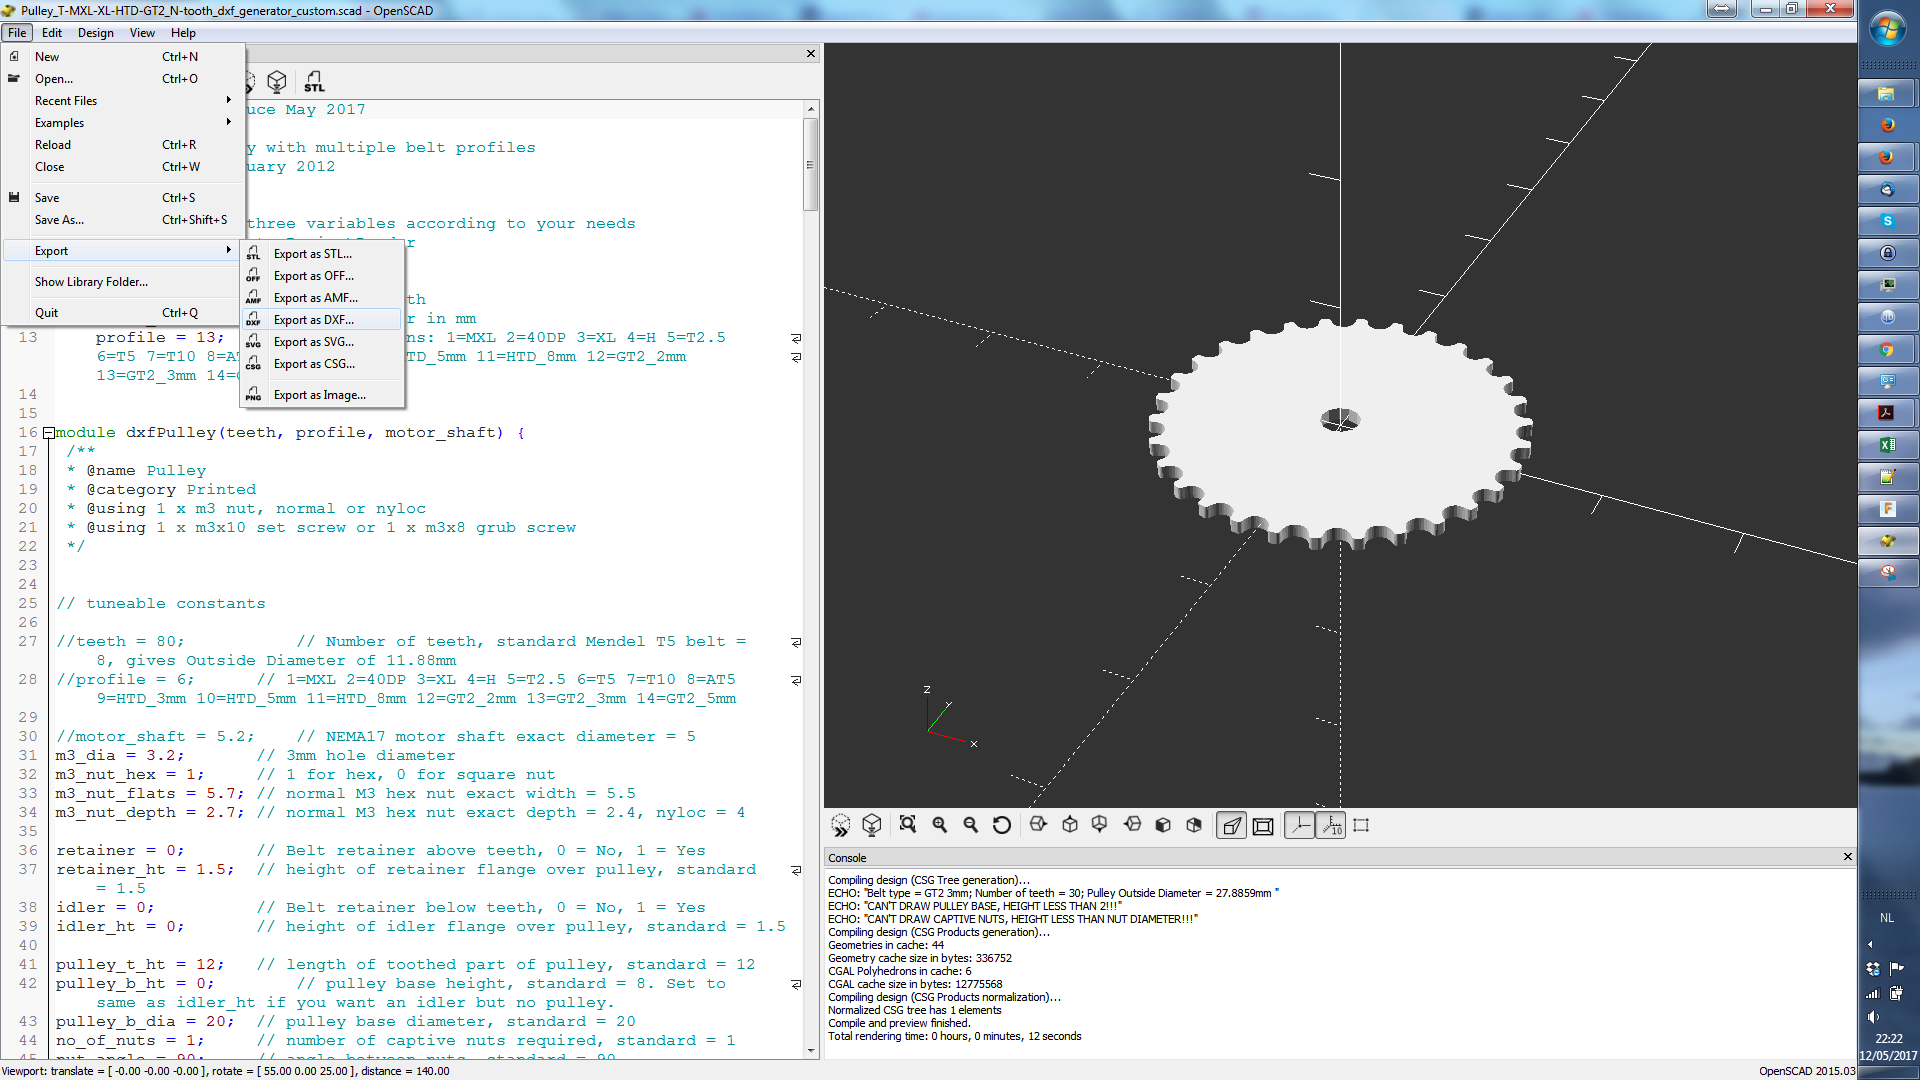
Task: Toggle Perspective projection view
Action: point(1231,825)
